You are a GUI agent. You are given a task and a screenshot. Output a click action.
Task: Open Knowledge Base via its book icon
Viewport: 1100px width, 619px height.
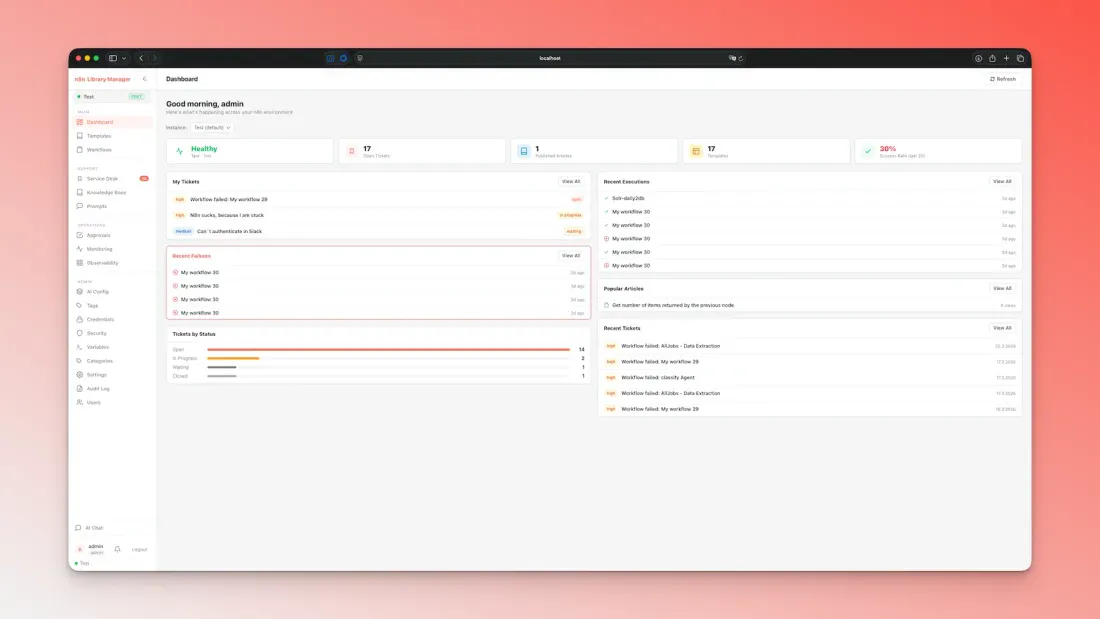point(79,192)
